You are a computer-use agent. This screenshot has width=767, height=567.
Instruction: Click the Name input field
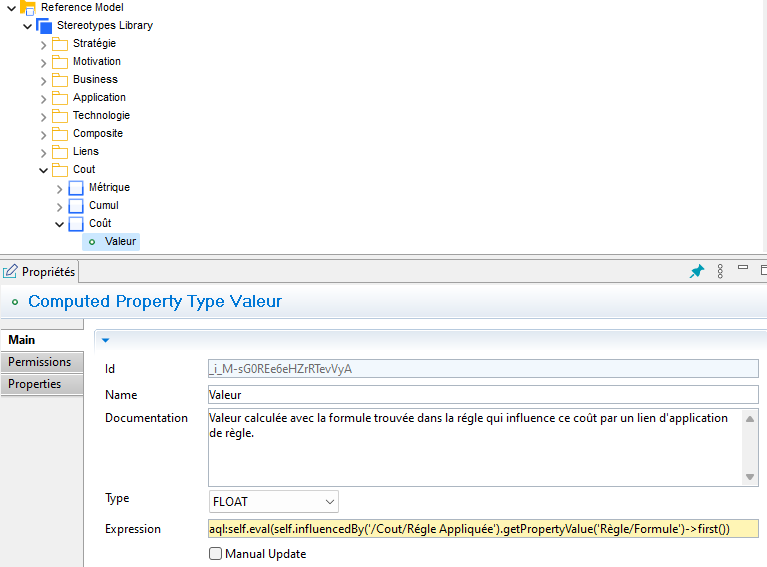[x=482, y=395]
